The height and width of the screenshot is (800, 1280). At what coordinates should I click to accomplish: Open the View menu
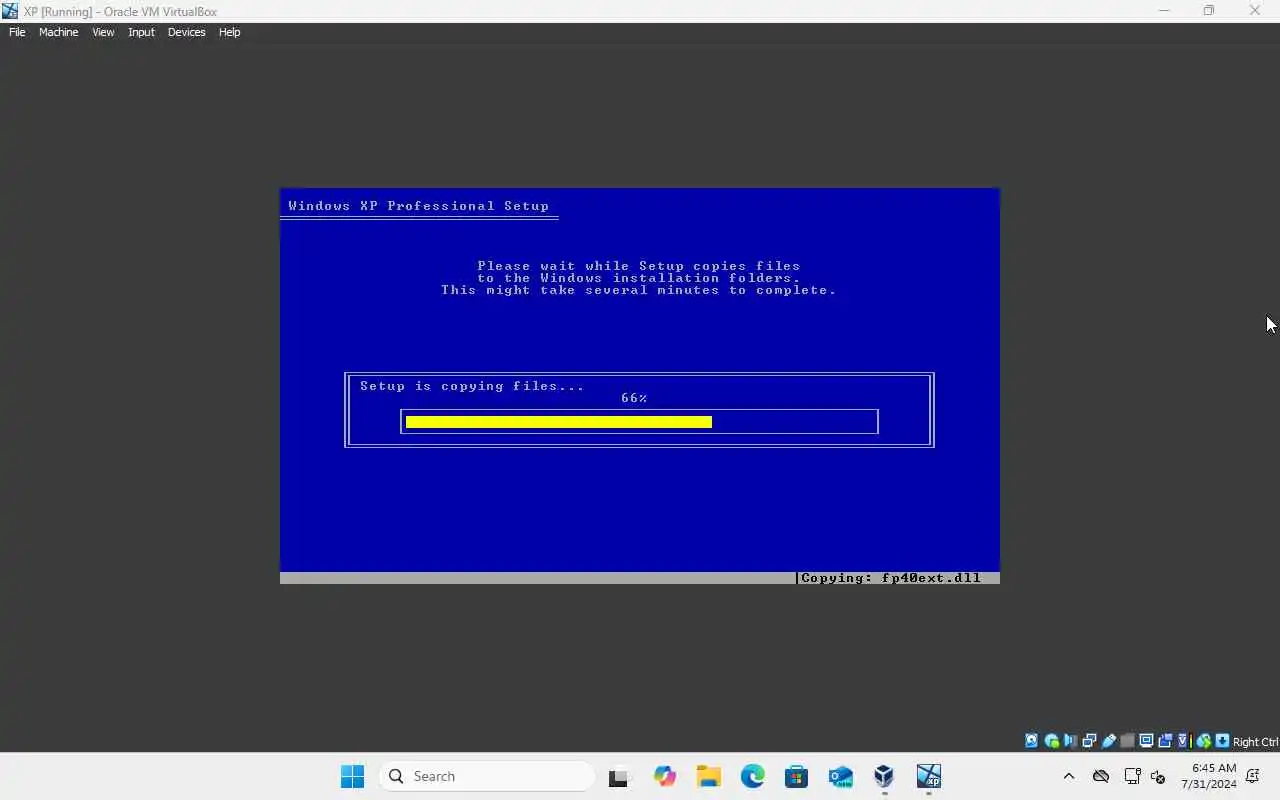tap(103, 32)
